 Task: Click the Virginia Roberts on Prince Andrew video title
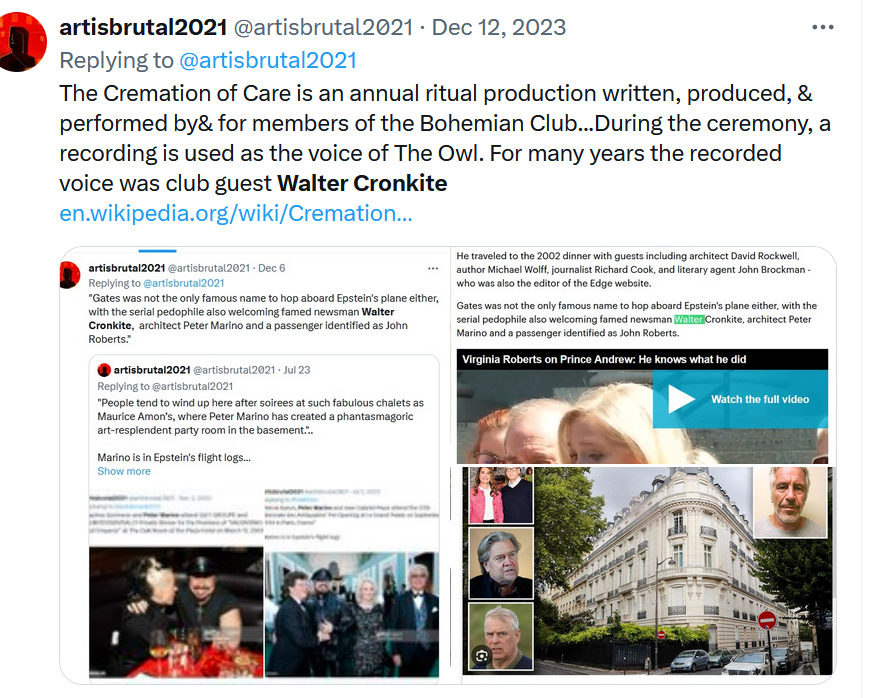tap(604, 359)
